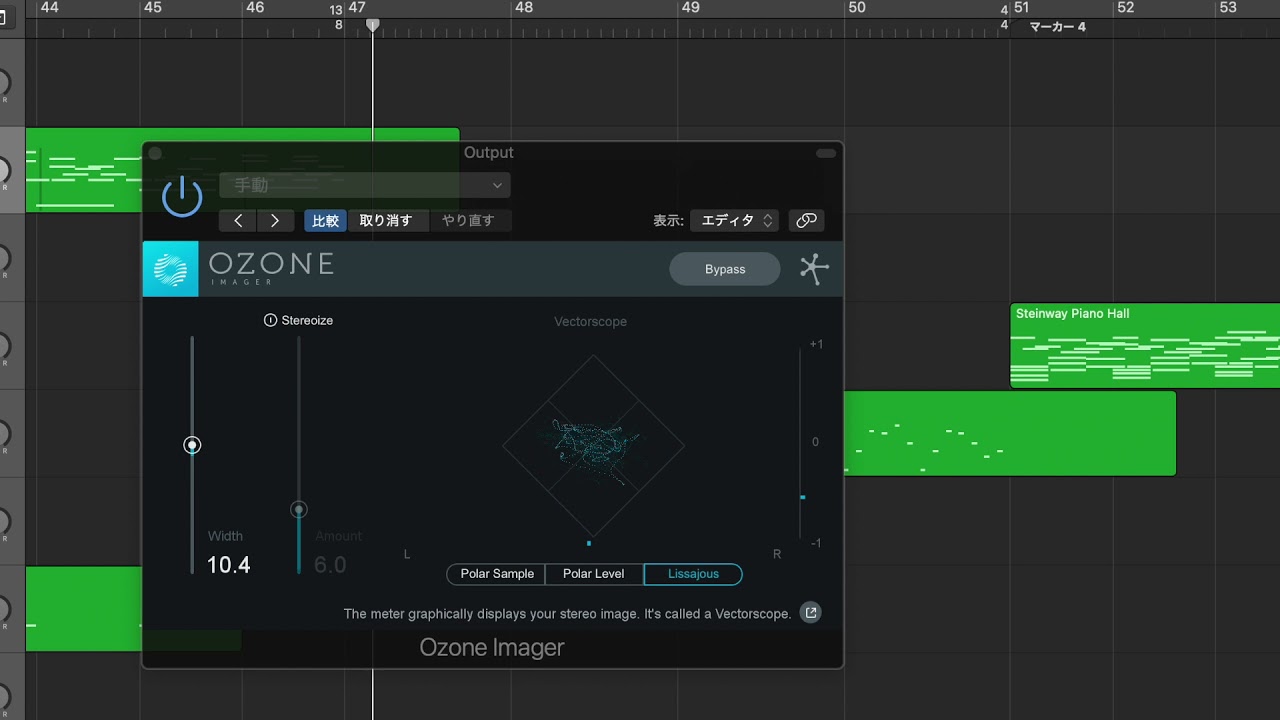
Task: Click bar 48 in the ruler
Action: pyautogui.click(x=524, y=8)
